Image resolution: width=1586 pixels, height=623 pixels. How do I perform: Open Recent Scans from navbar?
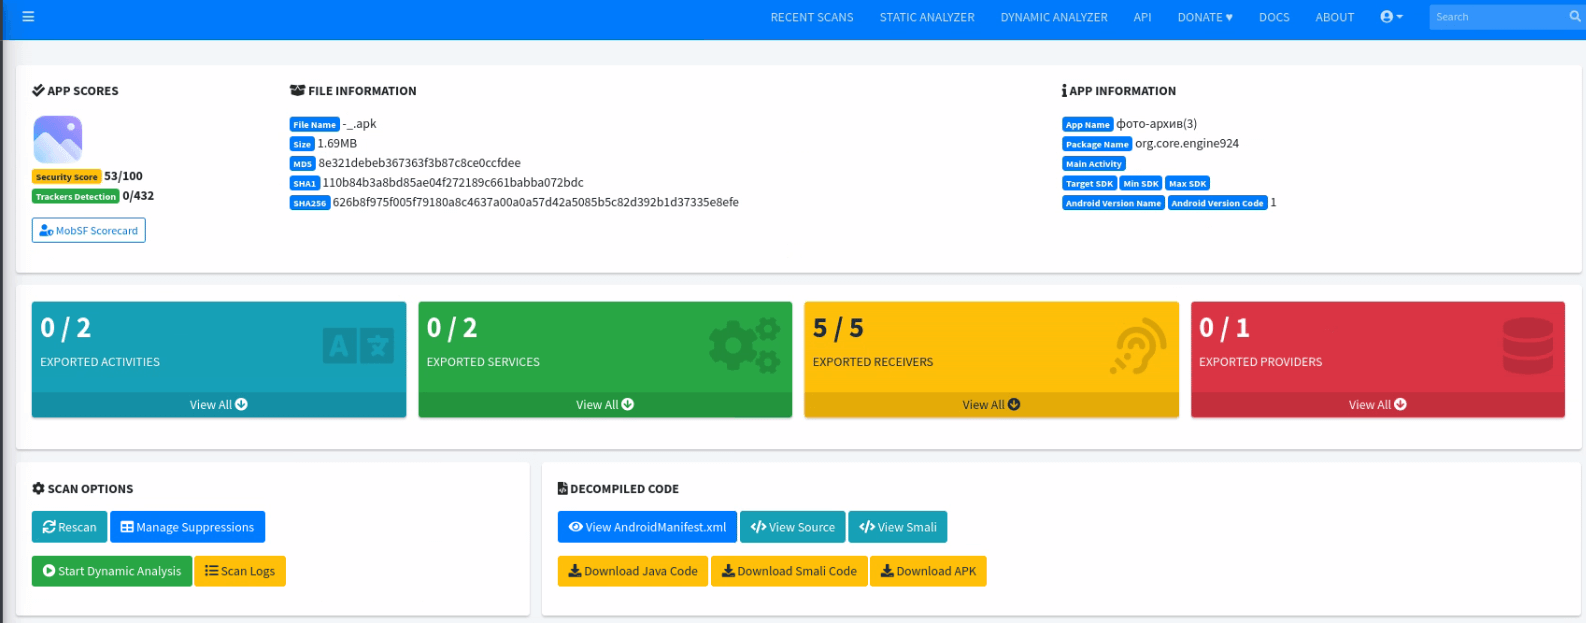pyautogui.click(x=811, y=17)
